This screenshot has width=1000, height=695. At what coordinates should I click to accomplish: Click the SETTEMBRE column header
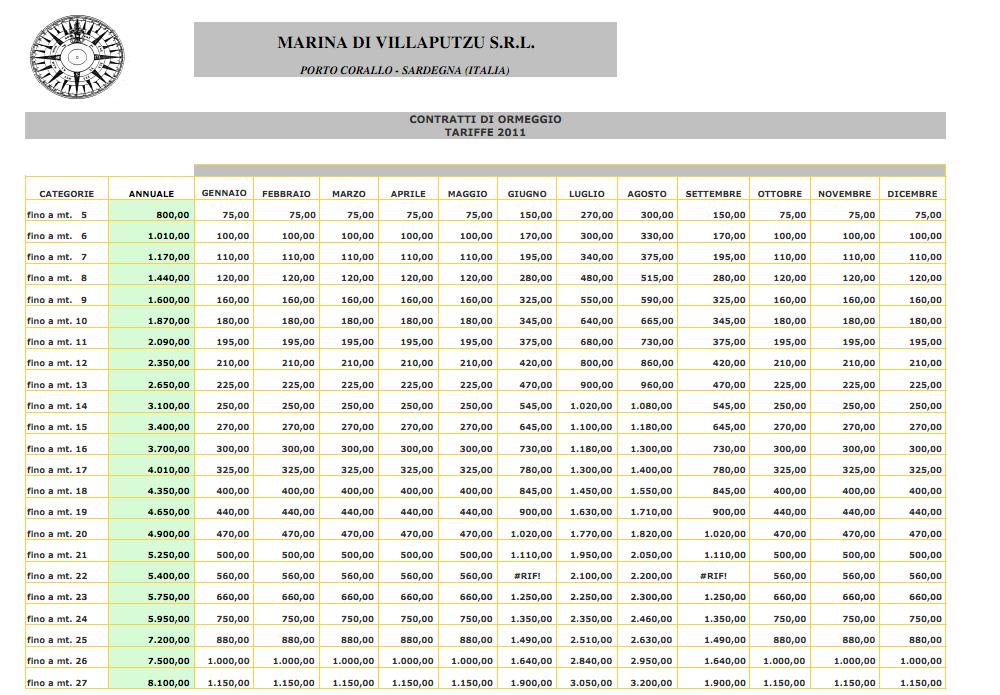click(714, 194)
